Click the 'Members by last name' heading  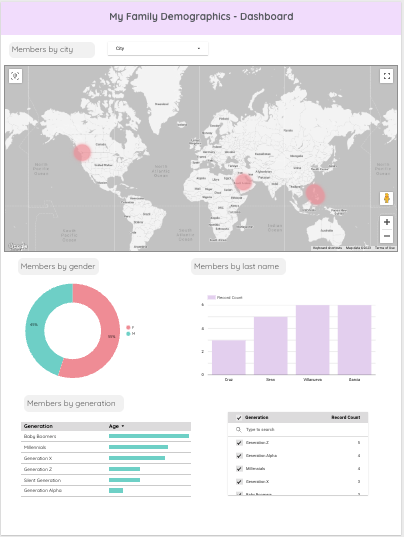pos(236,266)
